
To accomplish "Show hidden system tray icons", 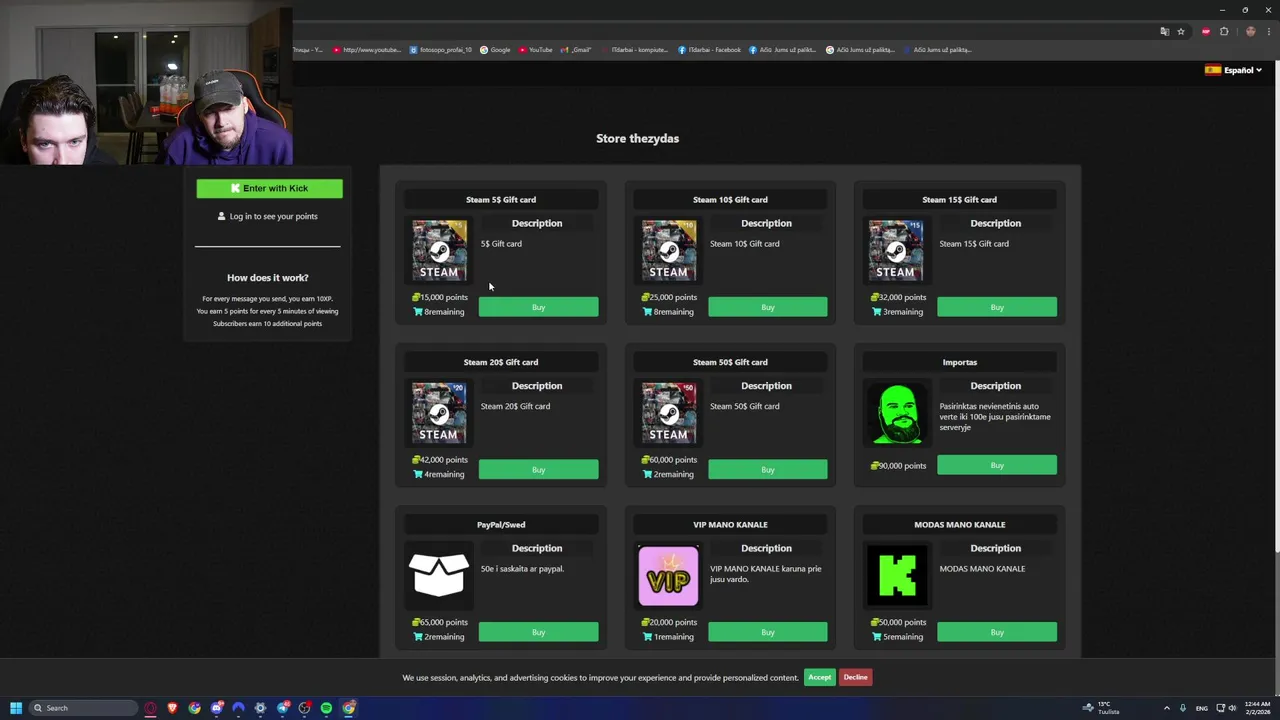I will click(1166, 708).
